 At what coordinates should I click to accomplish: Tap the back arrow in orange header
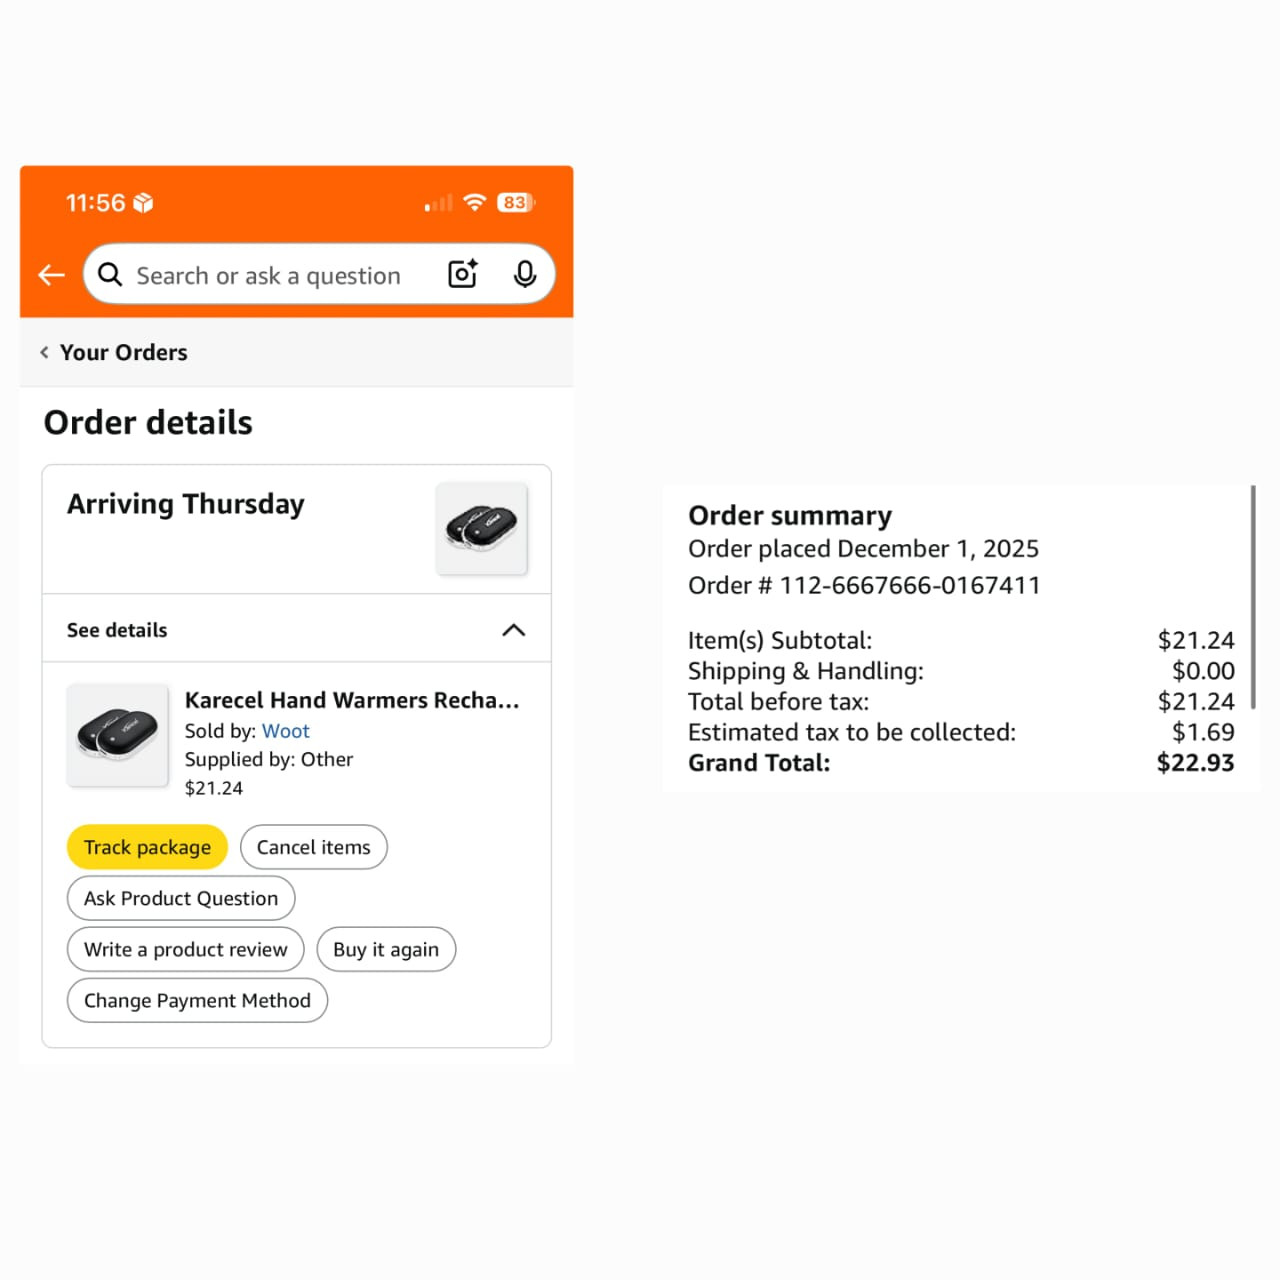(51, 275)
